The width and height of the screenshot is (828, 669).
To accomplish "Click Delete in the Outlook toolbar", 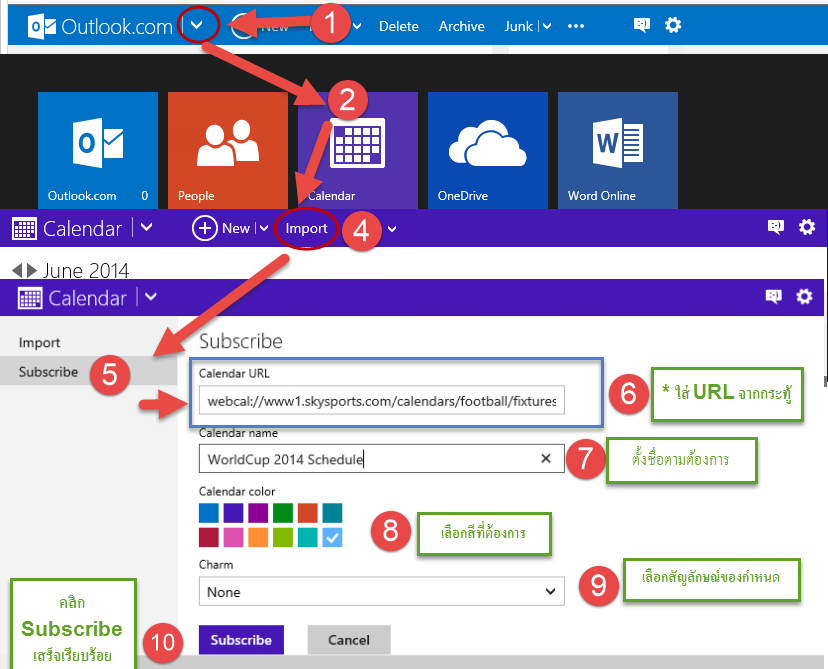I will 399,26.
